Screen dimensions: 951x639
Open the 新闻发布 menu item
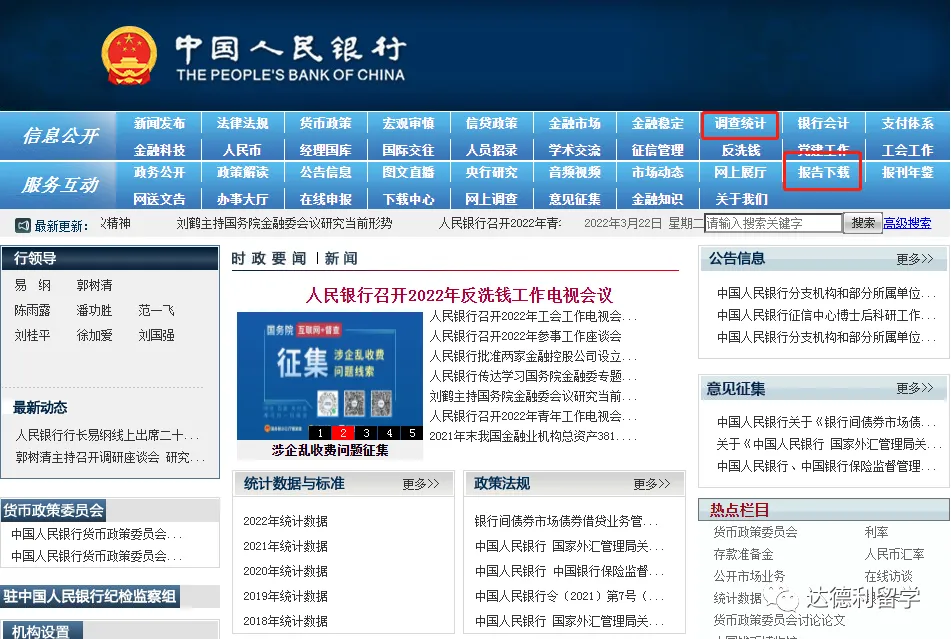(159, 123)
